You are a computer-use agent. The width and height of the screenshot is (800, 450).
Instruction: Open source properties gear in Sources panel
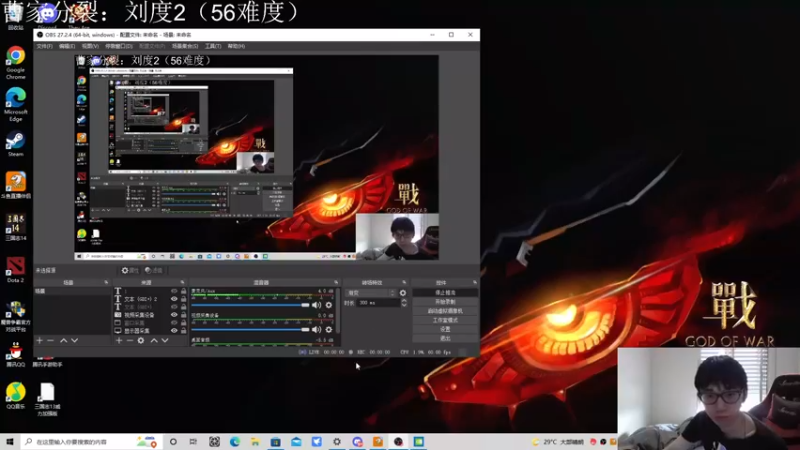click(x=141, y=340)
